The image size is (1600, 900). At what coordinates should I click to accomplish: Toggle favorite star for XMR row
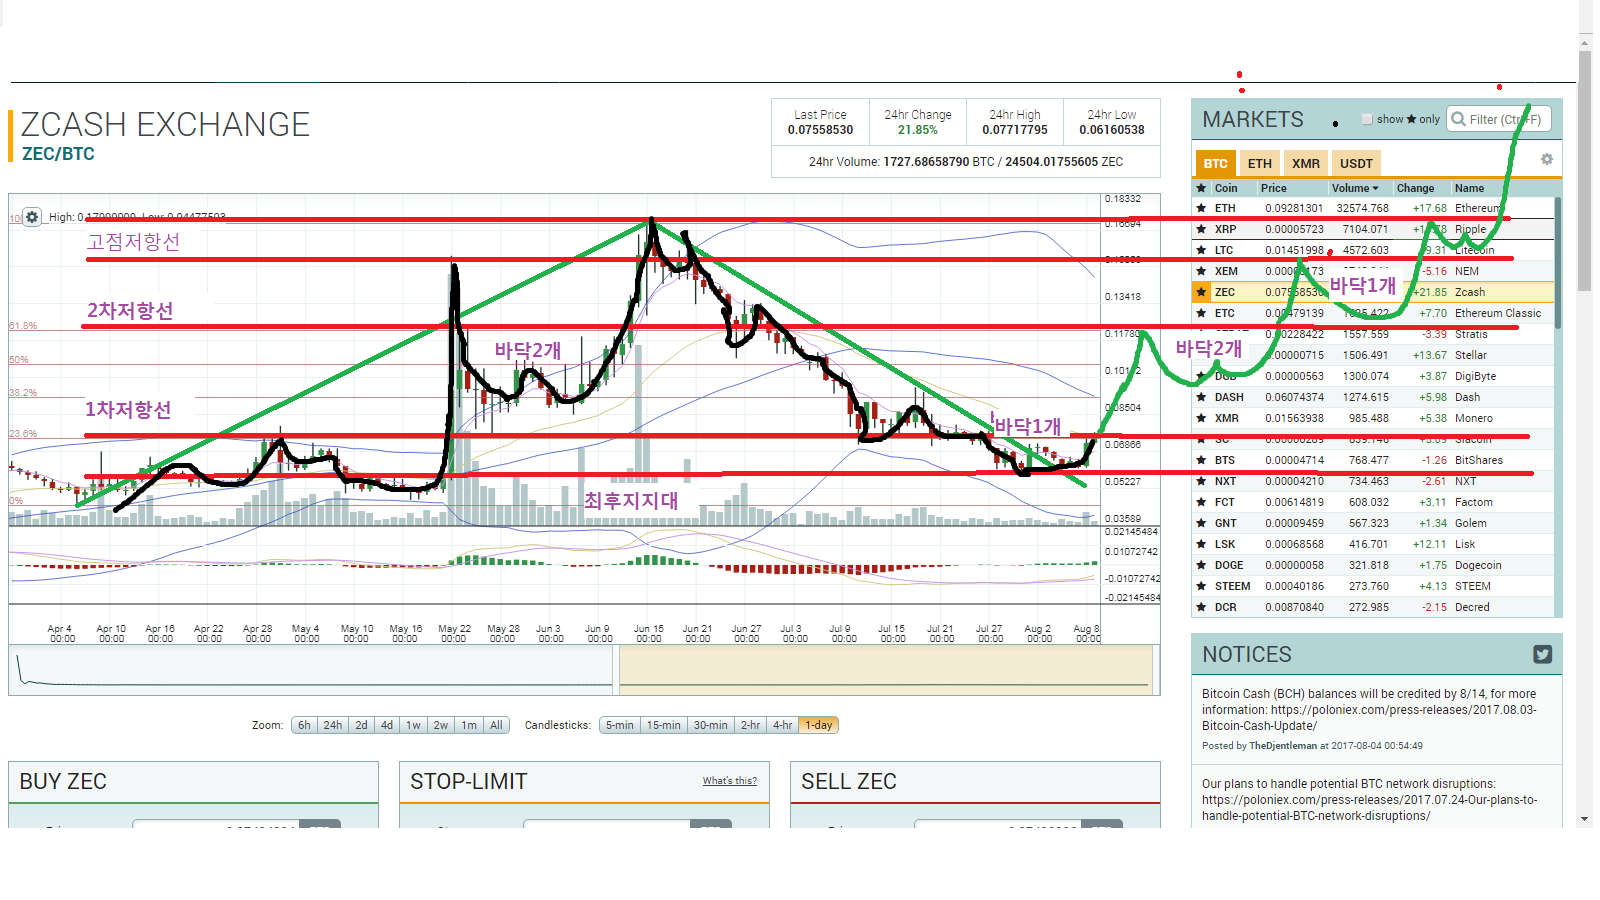[x=1202, y=418]
